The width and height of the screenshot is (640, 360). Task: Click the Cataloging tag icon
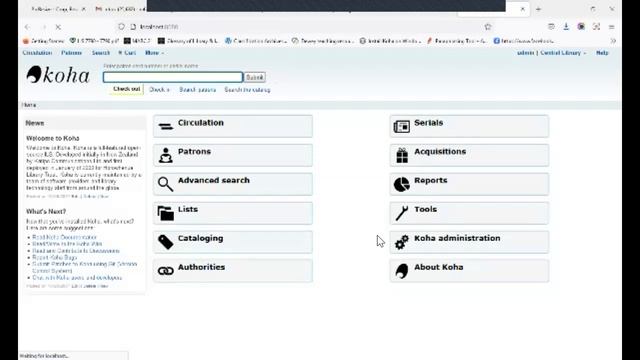pyautogui.click(x=166, y=242)
